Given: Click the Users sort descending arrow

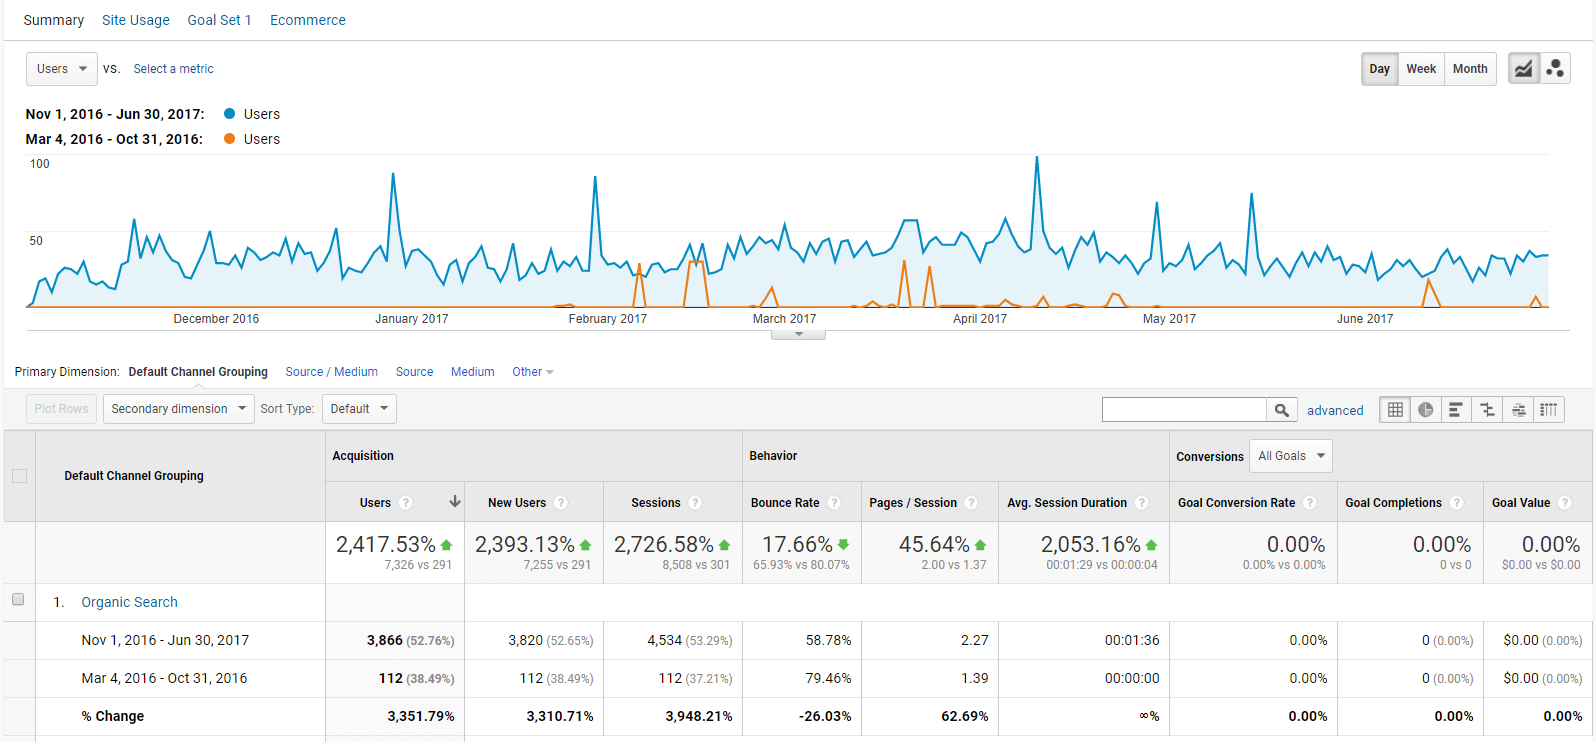Looking at the screenshot, I should [455, 502].
